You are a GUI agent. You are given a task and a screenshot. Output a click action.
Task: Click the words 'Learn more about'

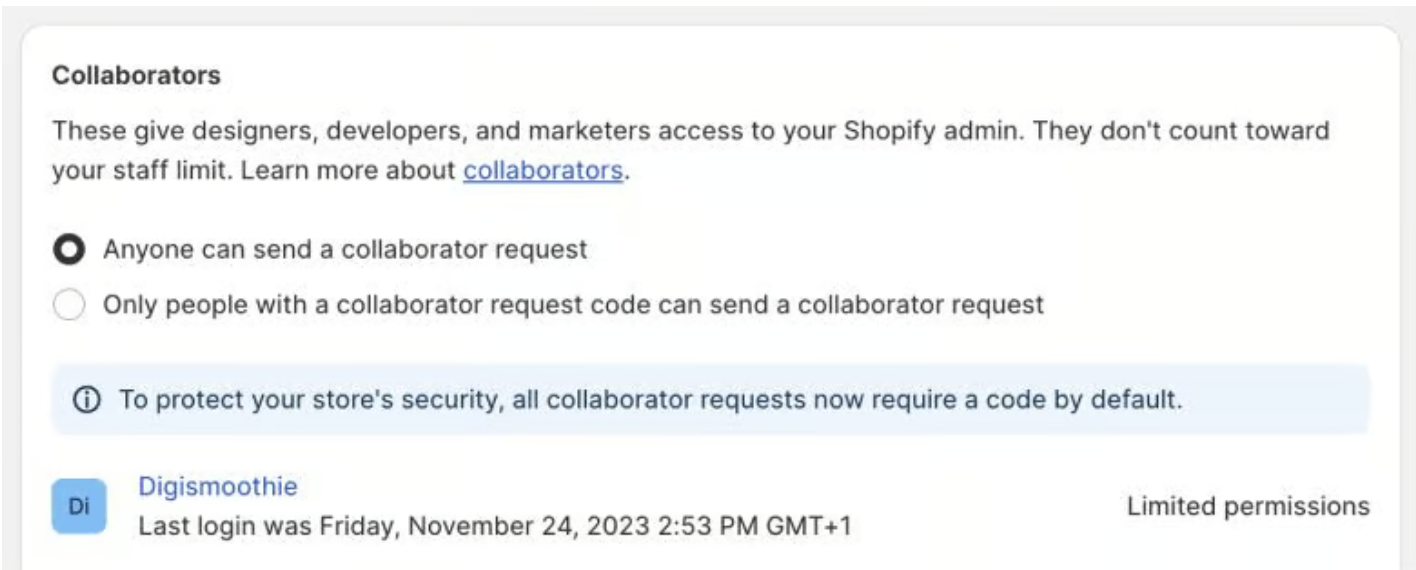pyautogui.click(x=348, y=170)
